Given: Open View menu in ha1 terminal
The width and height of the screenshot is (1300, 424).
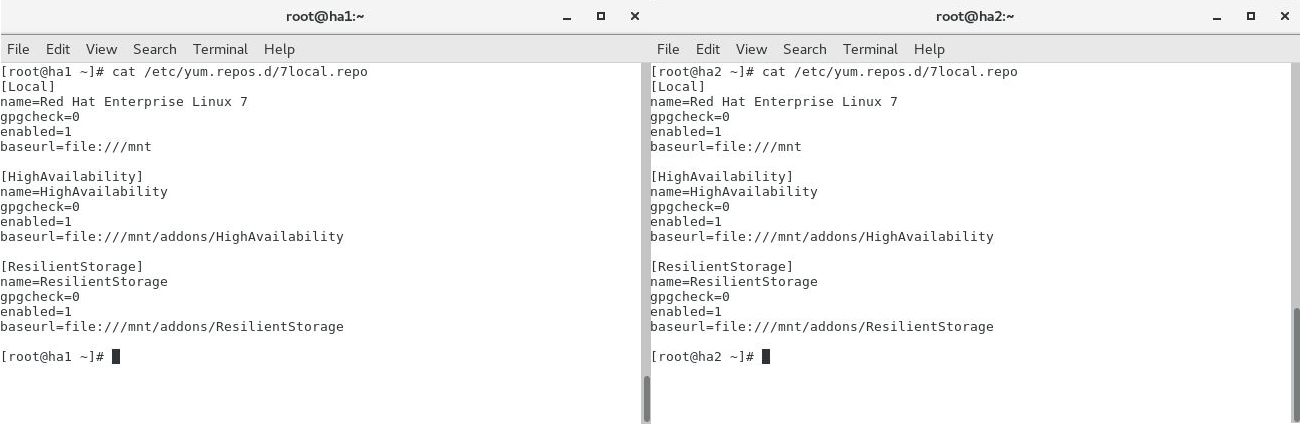Looking at the screenshot, I should pos(101,49).
